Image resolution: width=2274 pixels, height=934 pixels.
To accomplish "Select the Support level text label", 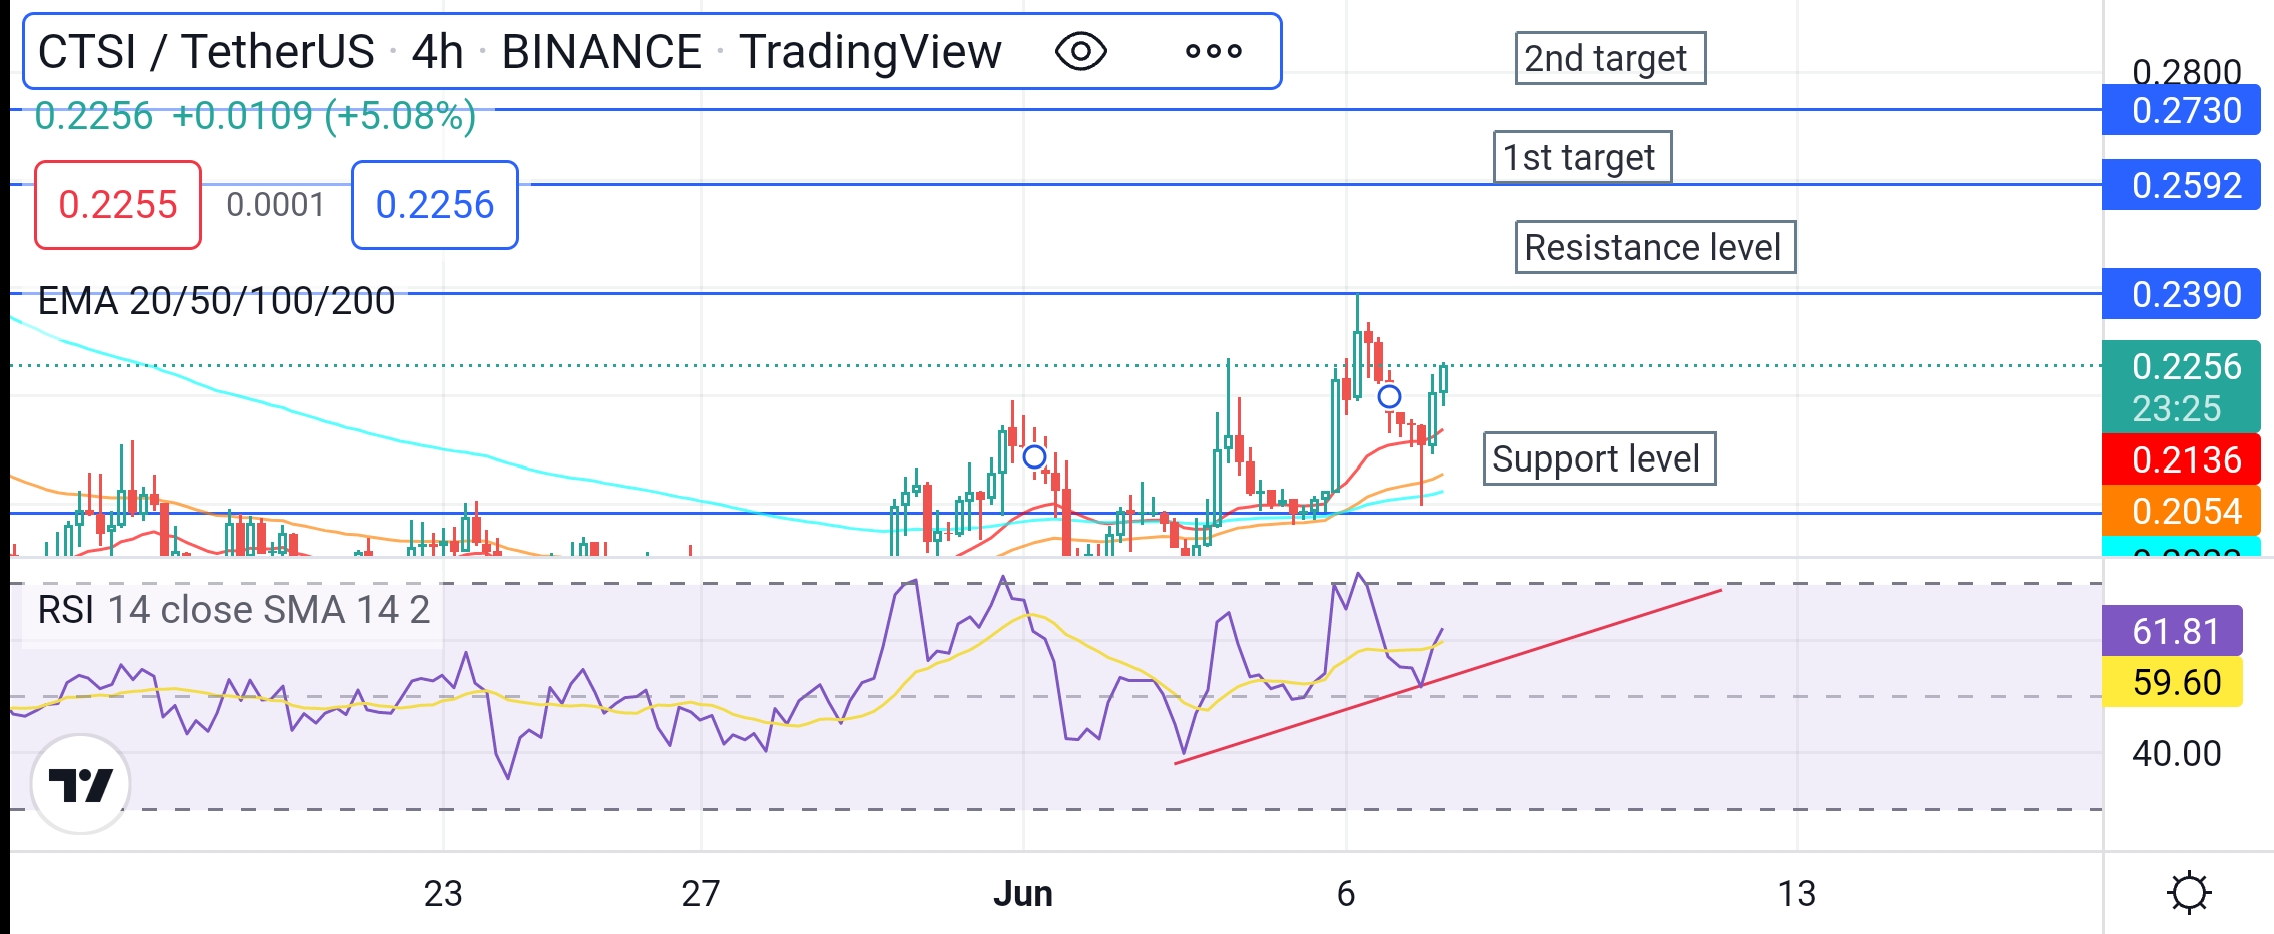I will tap(1599, 459).
